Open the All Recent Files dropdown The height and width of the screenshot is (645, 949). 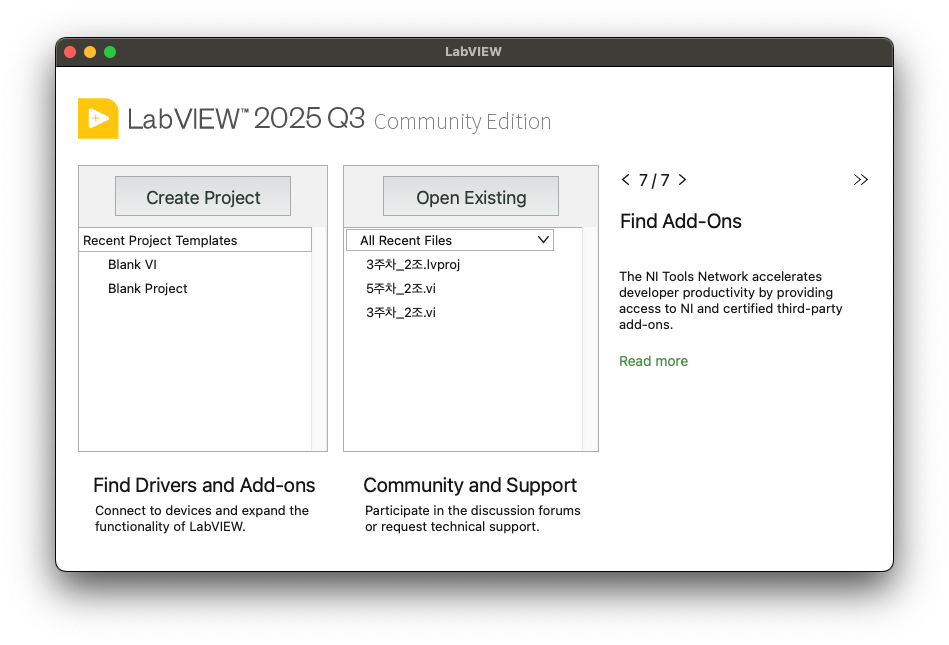point(450,240)
